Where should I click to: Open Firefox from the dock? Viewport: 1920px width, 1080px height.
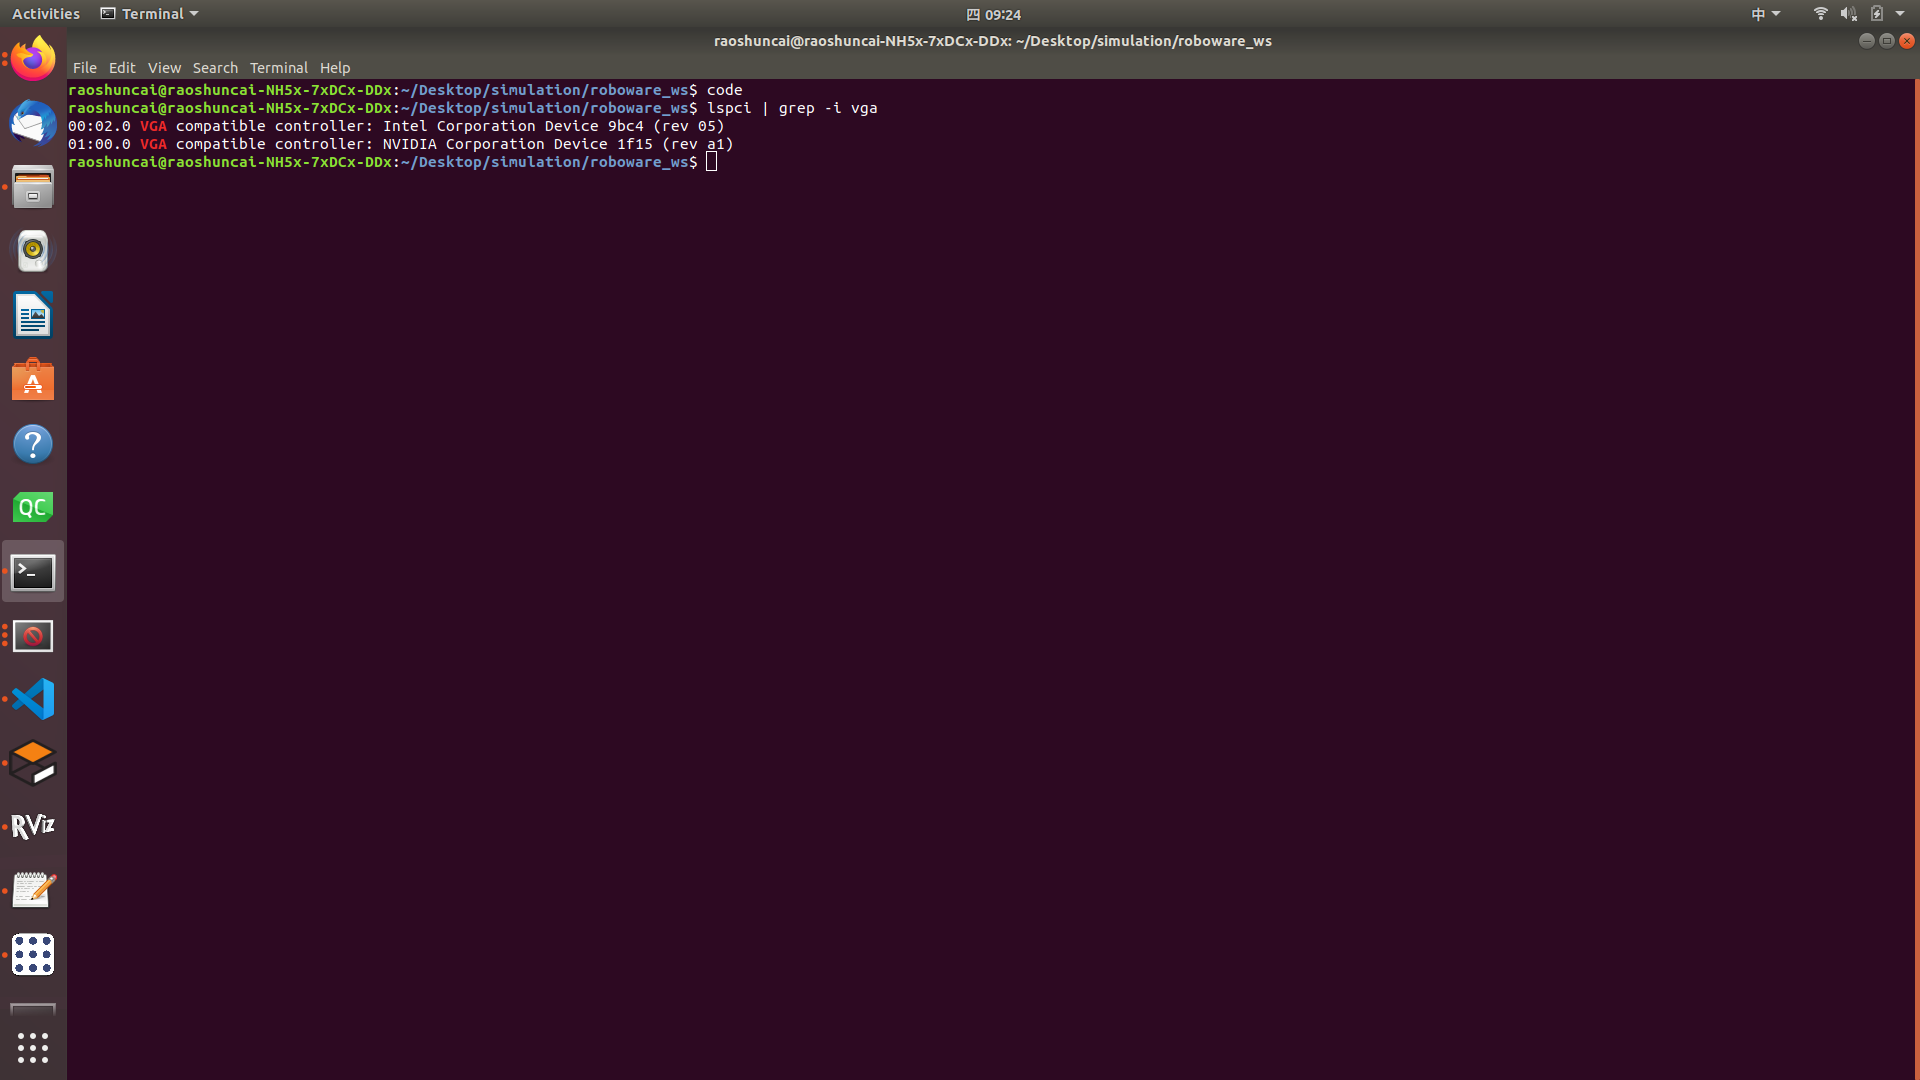pyautogui.click(x=33, y=59)
